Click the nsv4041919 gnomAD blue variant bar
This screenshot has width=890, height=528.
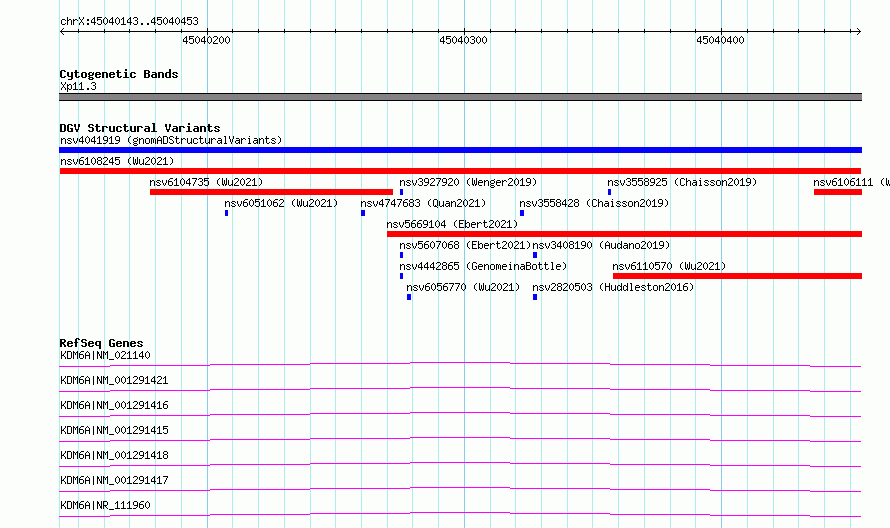coord(460,150)
